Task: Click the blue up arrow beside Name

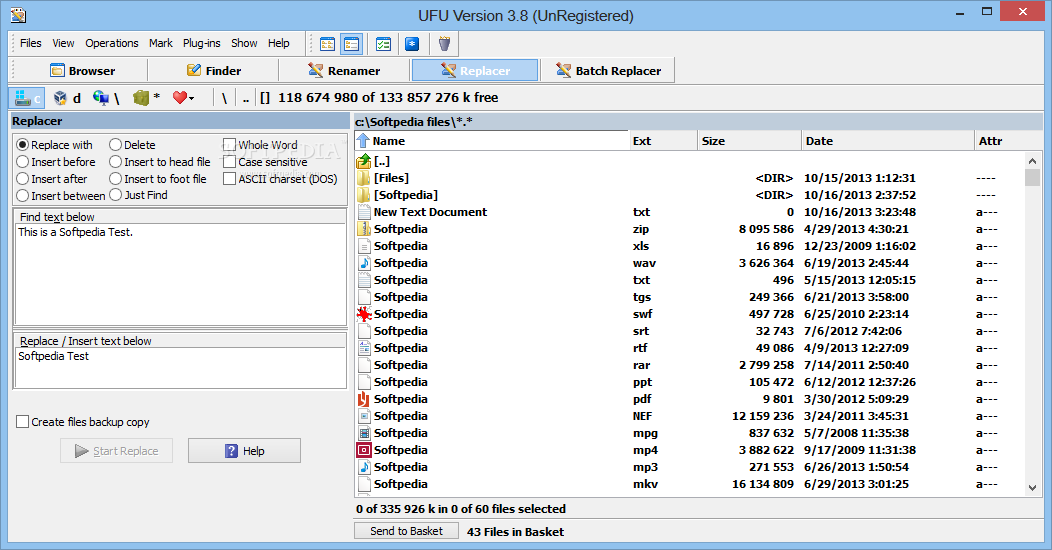Action: click(x=363, y=141)
